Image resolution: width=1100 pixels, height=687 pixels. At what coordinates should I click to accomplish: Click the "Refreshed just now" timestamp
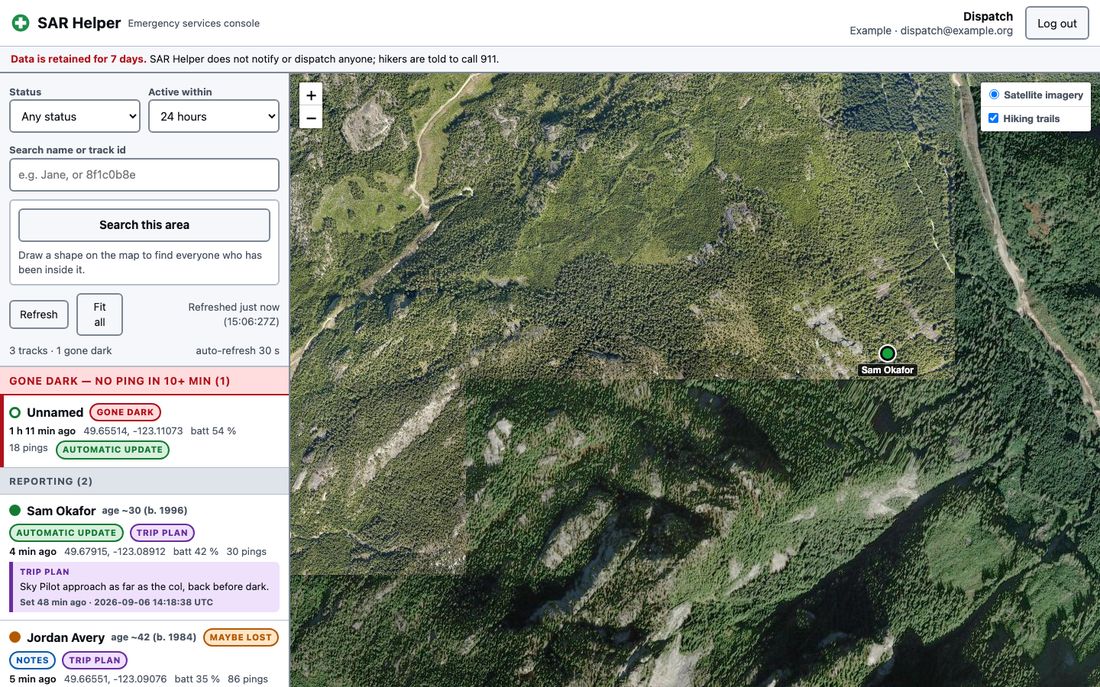pos(234,314)
